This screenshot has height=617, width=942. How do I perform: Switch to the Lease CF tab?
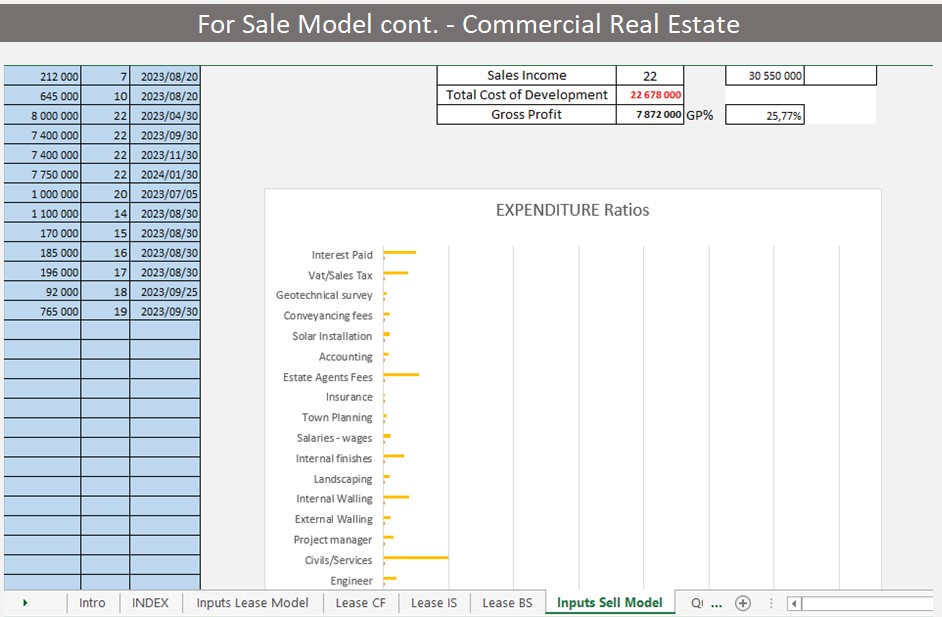(x=360, y=603)
